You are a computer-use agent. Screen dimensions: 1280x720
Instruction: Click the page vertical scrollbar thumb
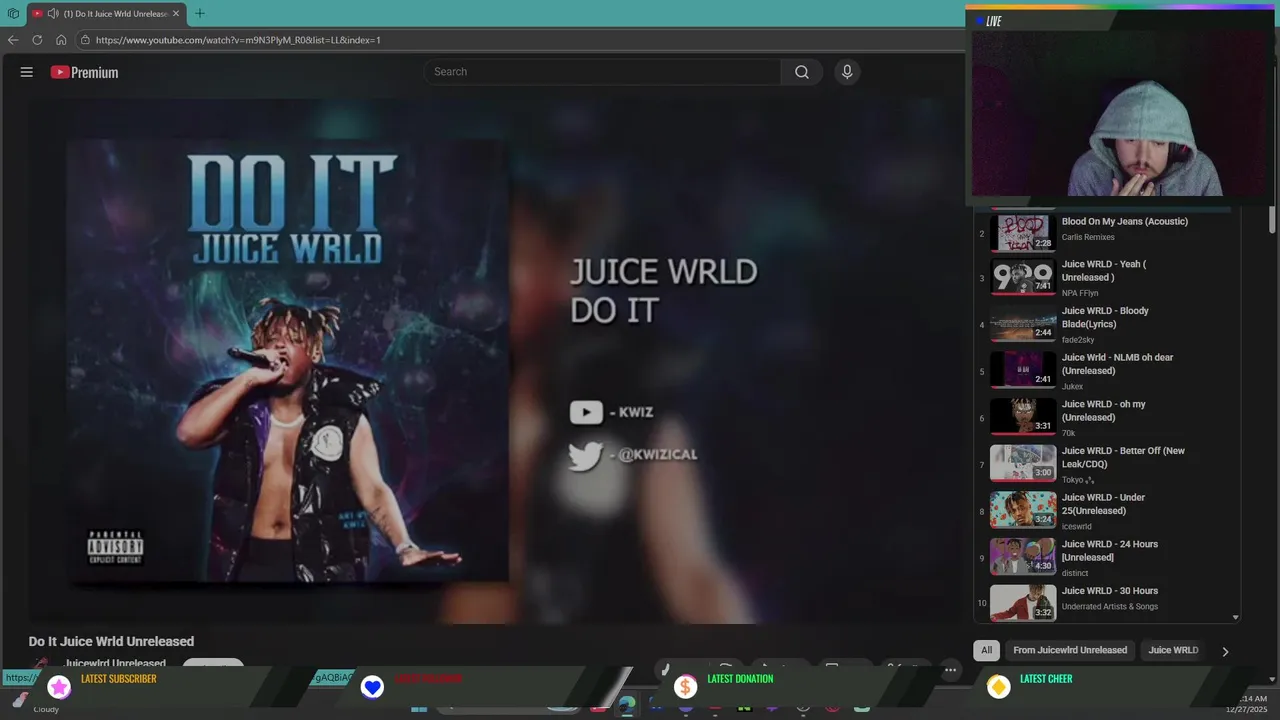point(1272,221)
